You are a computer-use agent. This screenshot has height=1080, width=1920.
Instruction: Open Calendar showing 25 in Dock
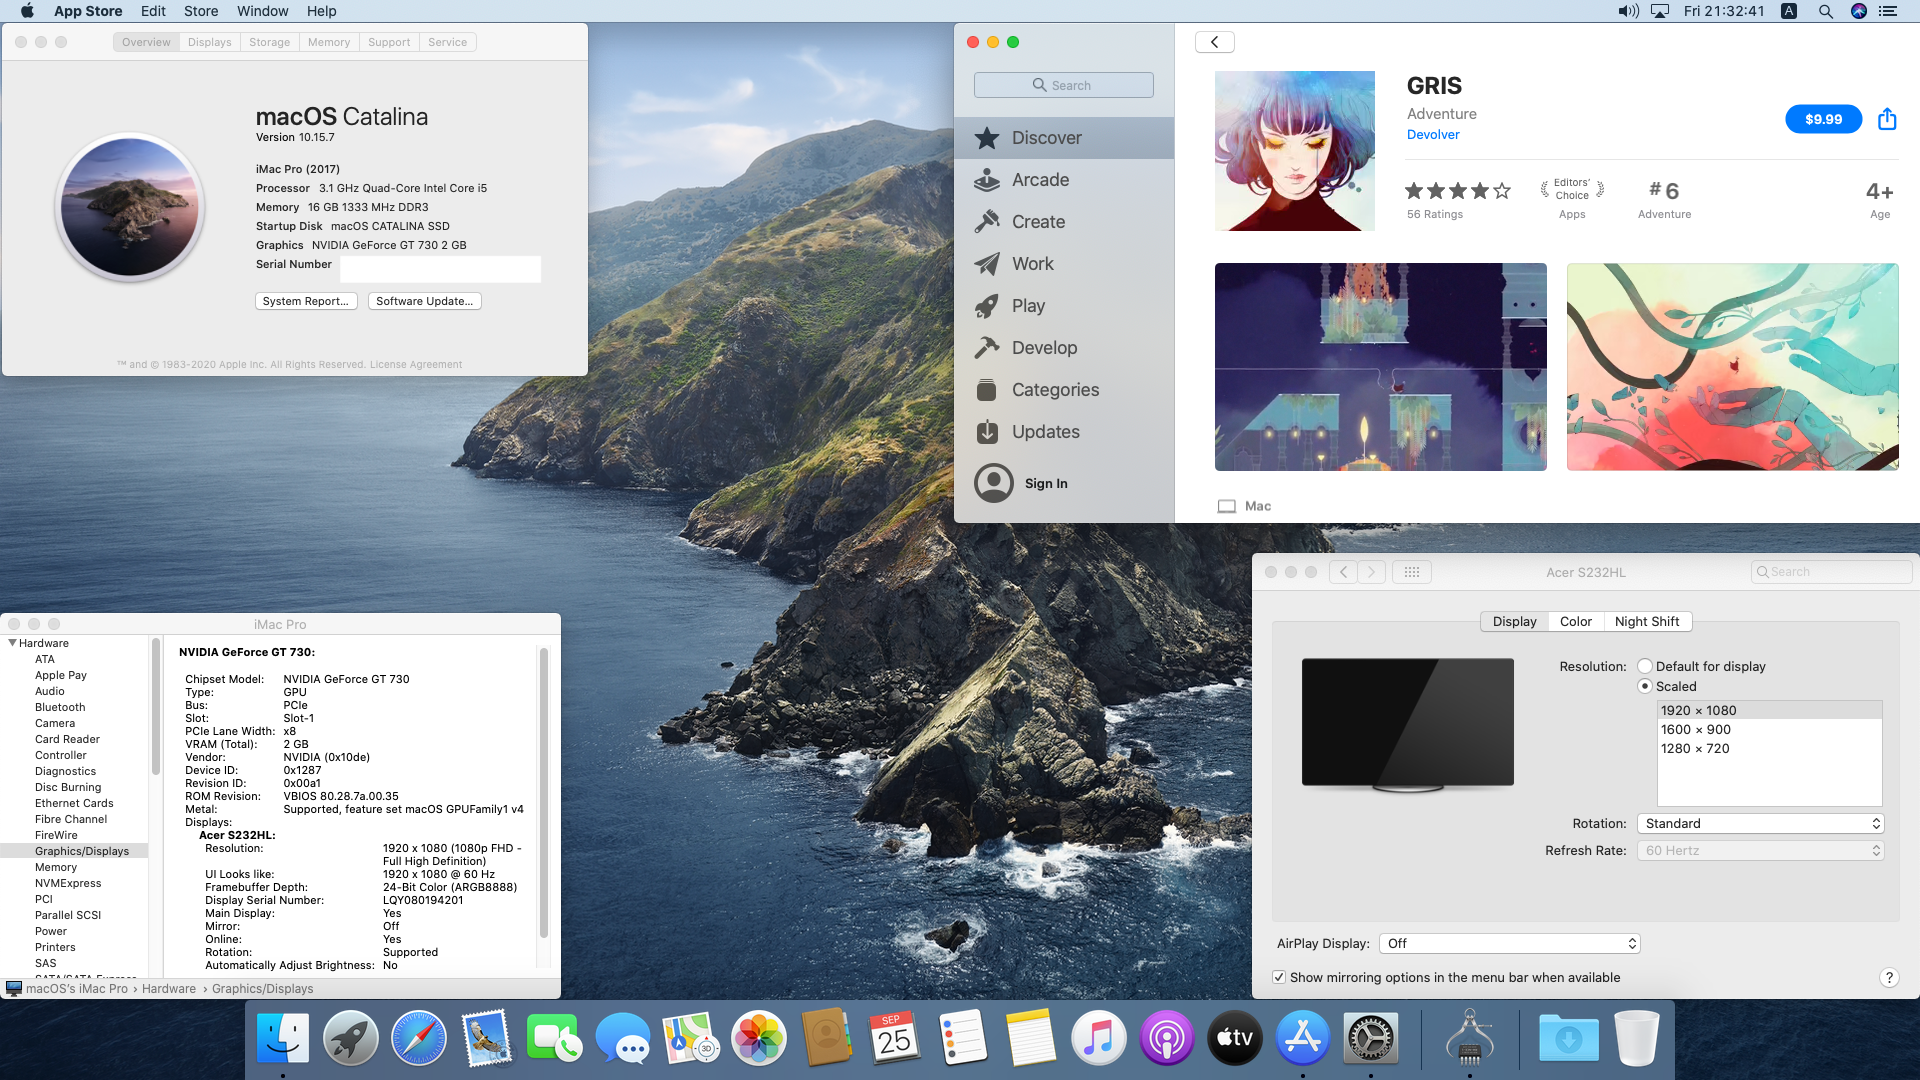click(x=895, y=1038)
